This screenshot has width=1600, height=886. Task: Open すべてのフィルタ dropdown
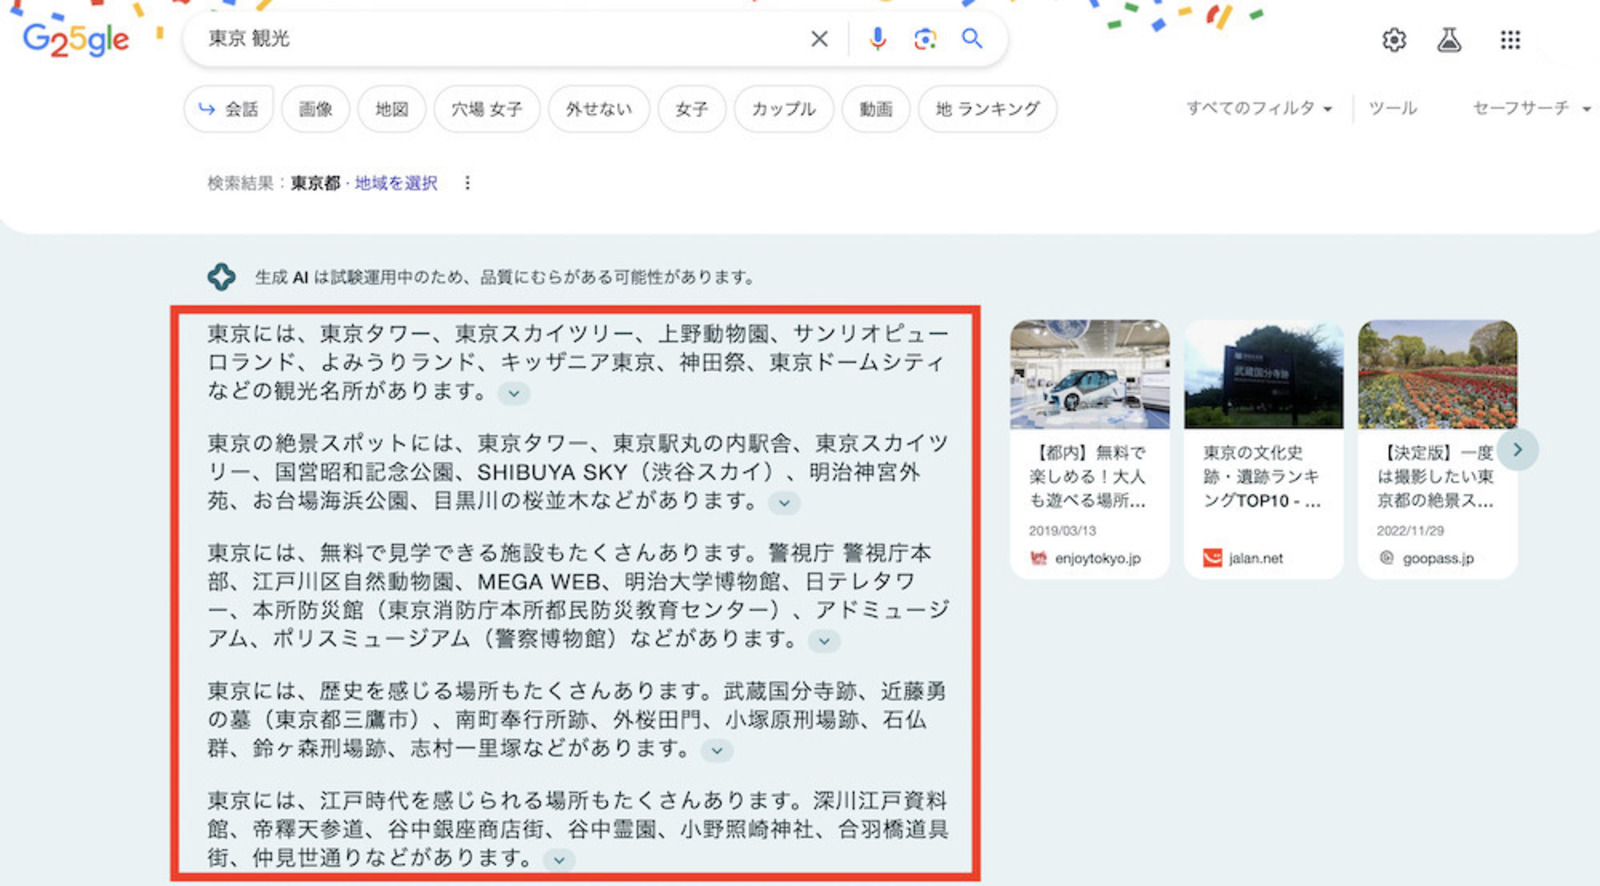pos(1259,108)
